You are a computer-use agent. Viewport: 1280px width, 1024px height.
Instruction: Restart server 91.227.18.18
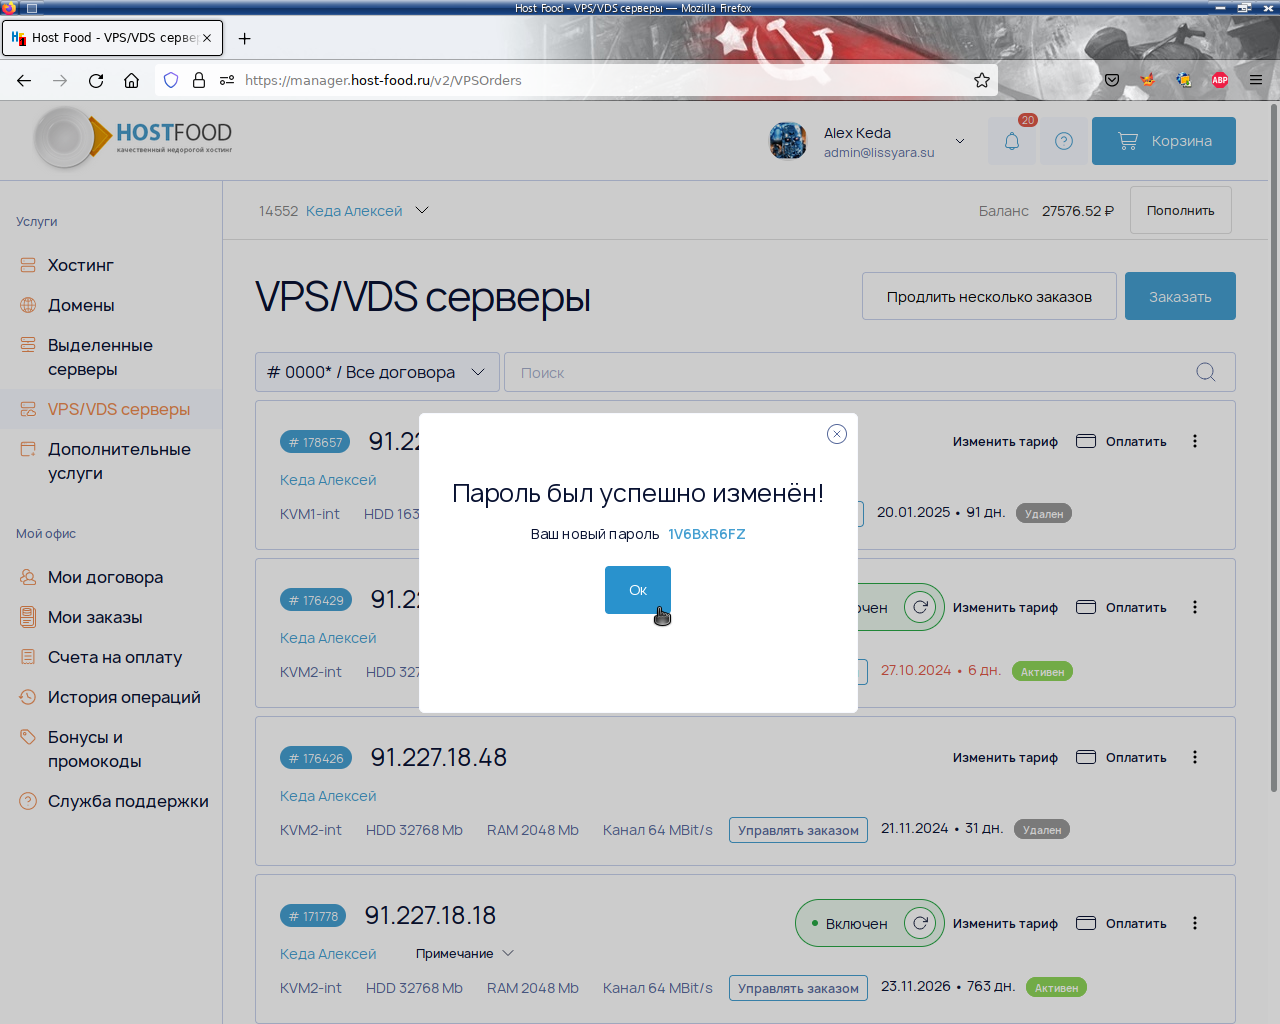pyautogui.click(x=920, y=923)
